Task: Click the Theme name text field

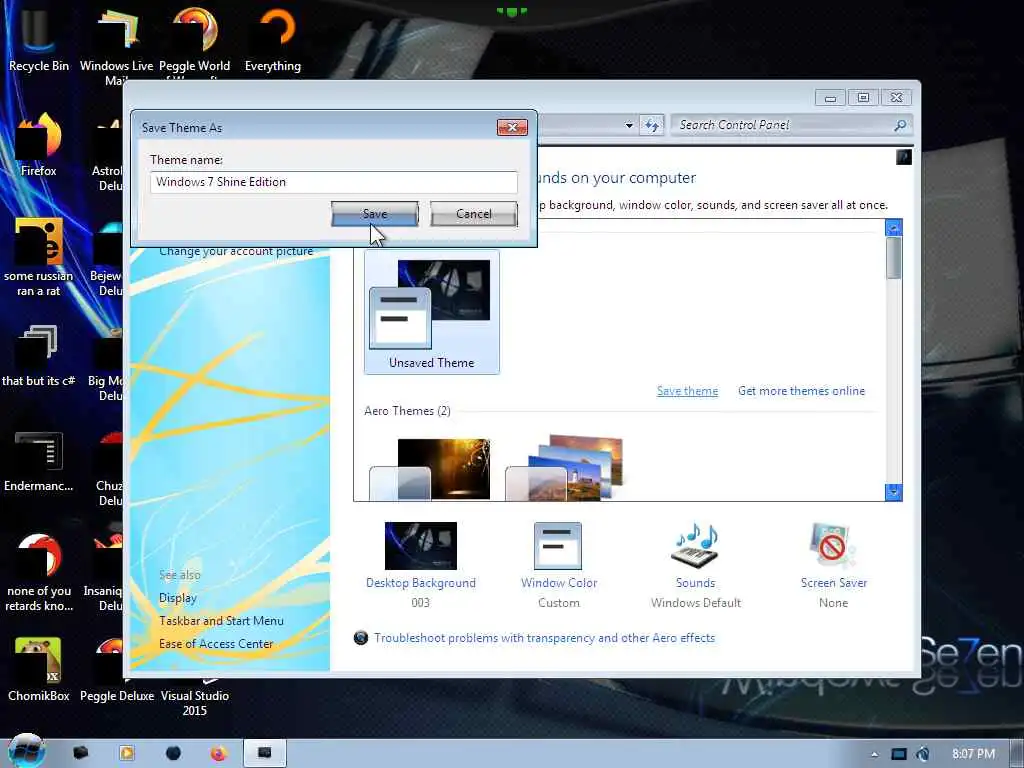Action: pyautogui.click(x=334, y=182)
